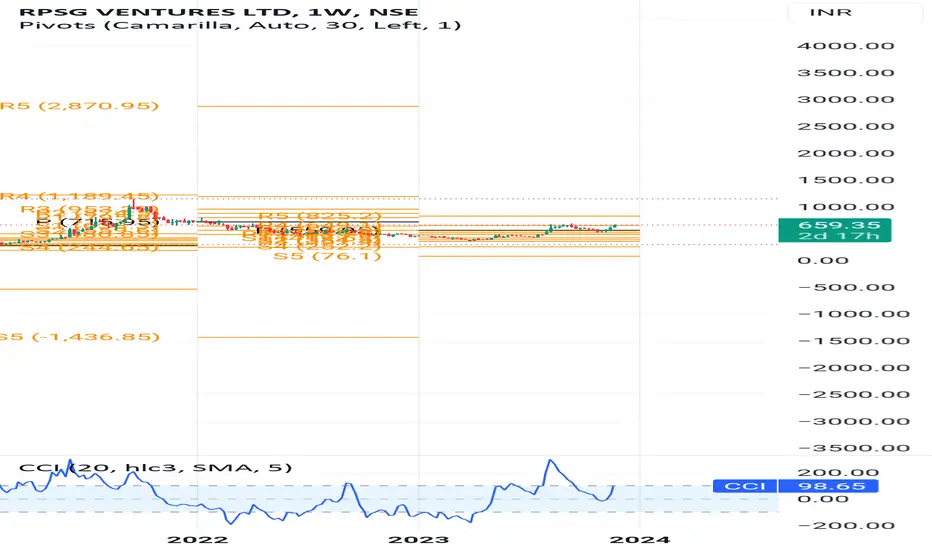The height and width of the screenshot is (550, 932).
Task: Click the blue CCI label badge
Action: point(745,486)
